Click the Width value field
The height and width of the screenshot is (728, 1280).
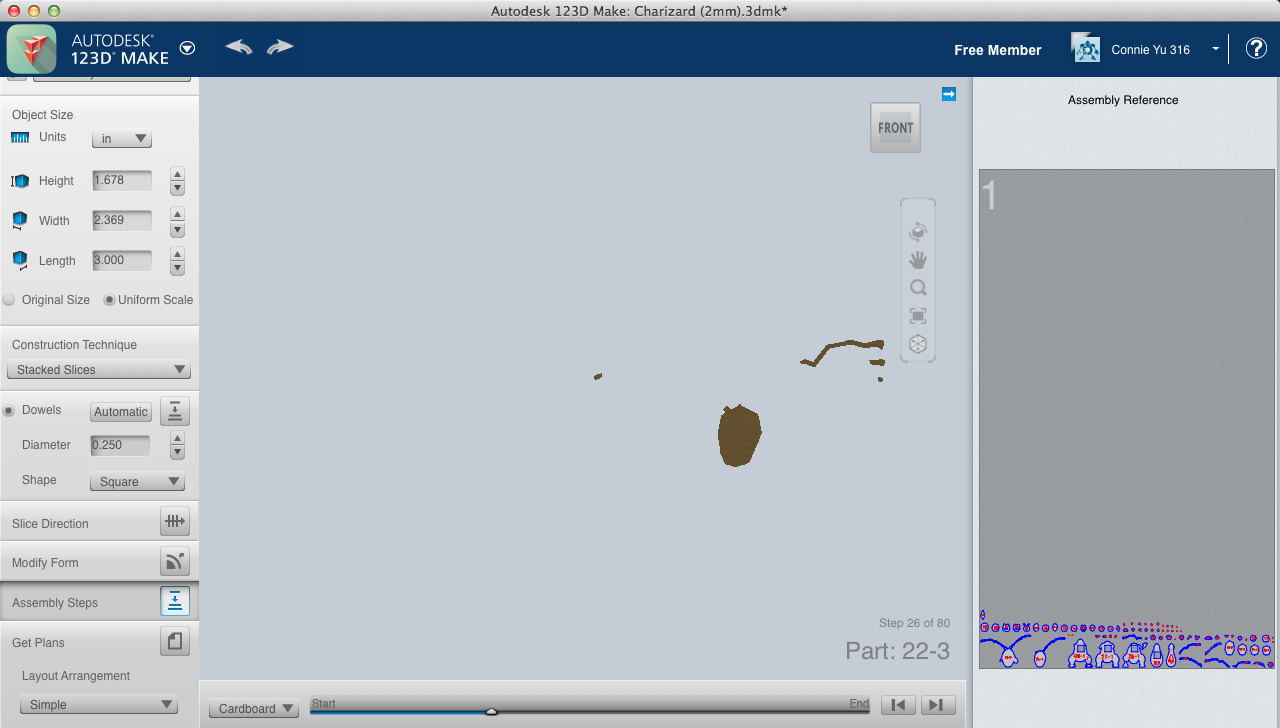pos(122,220)
